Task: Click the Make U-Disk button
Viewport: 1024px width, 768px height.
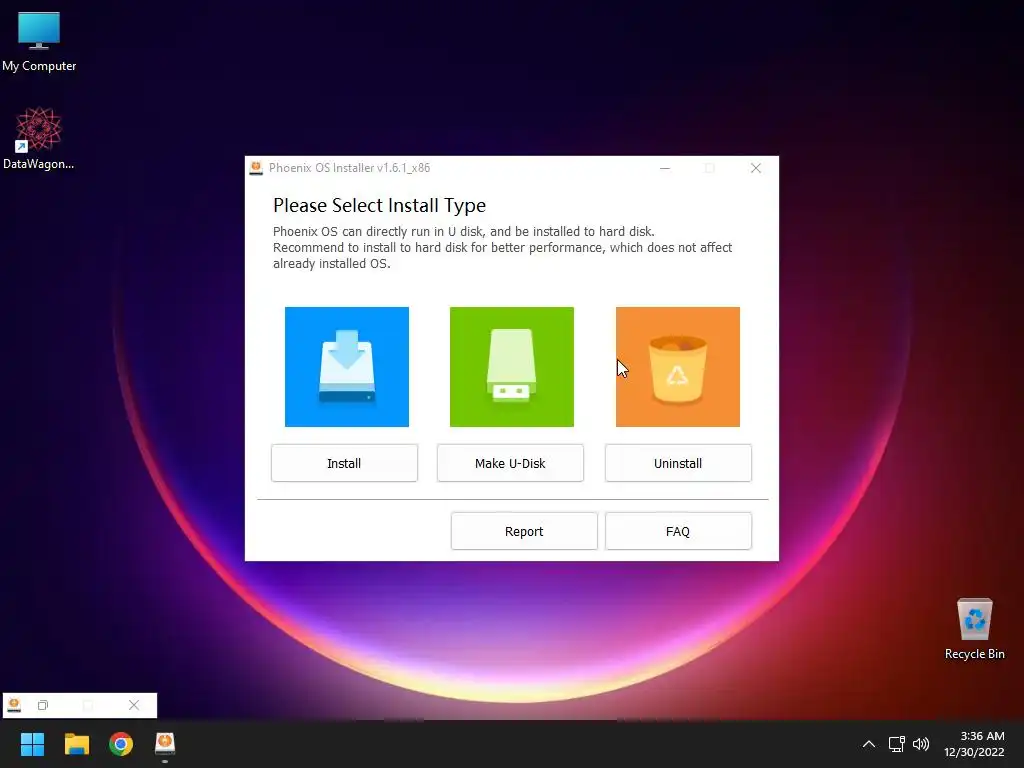Action: tap(510, 463)
